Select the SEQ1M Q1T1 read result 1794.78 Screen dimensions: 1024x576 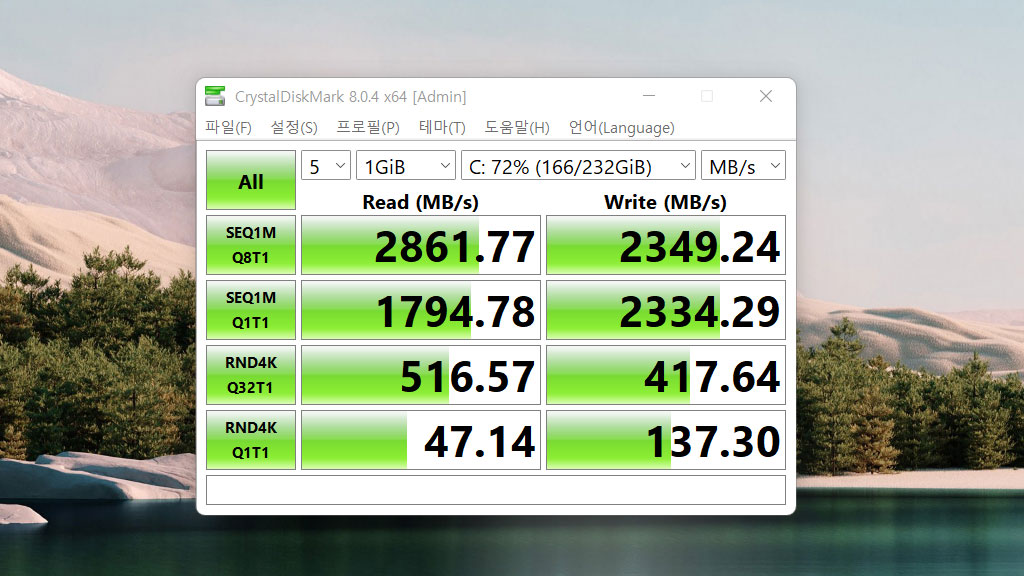tap(421, 310)
